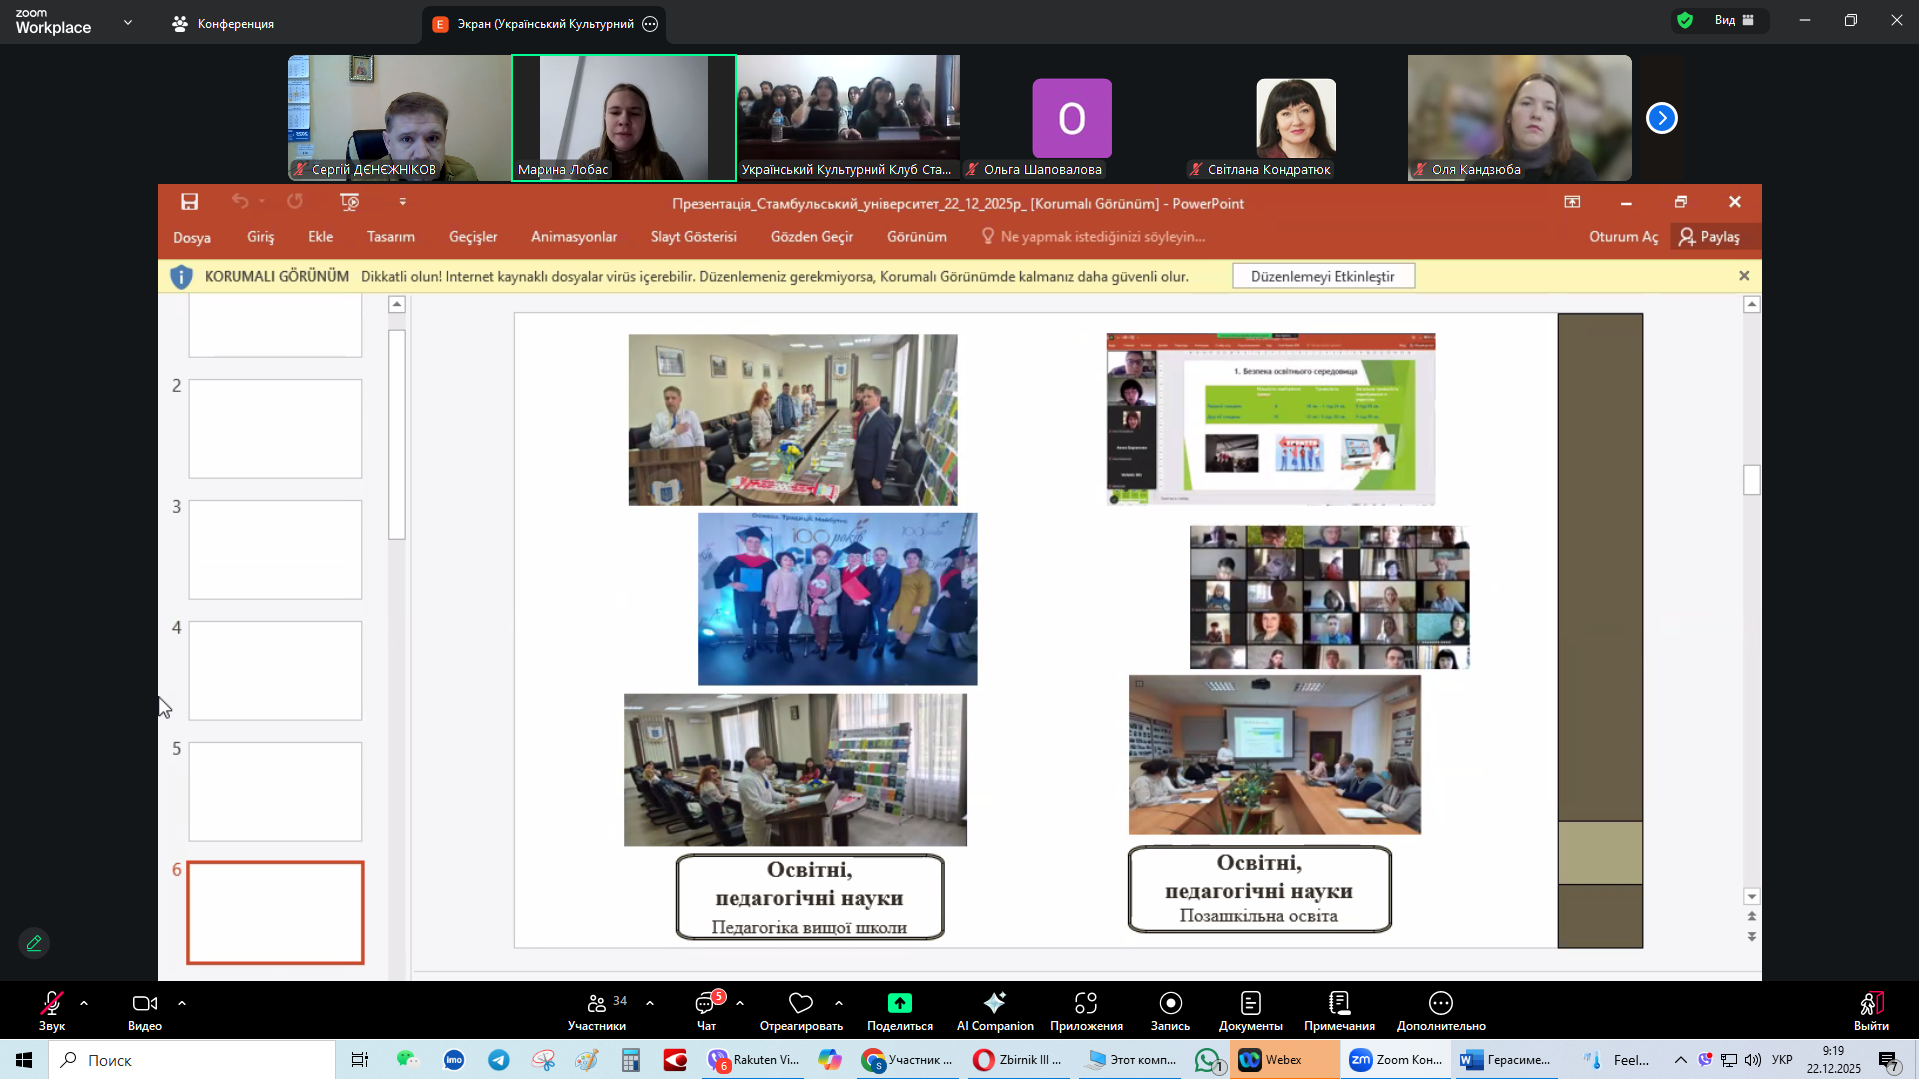Open the Slayt Gösterisi ribbon tab
Image resolution: width=1919 pixels, height=1079 pixels.
(693, 237)
